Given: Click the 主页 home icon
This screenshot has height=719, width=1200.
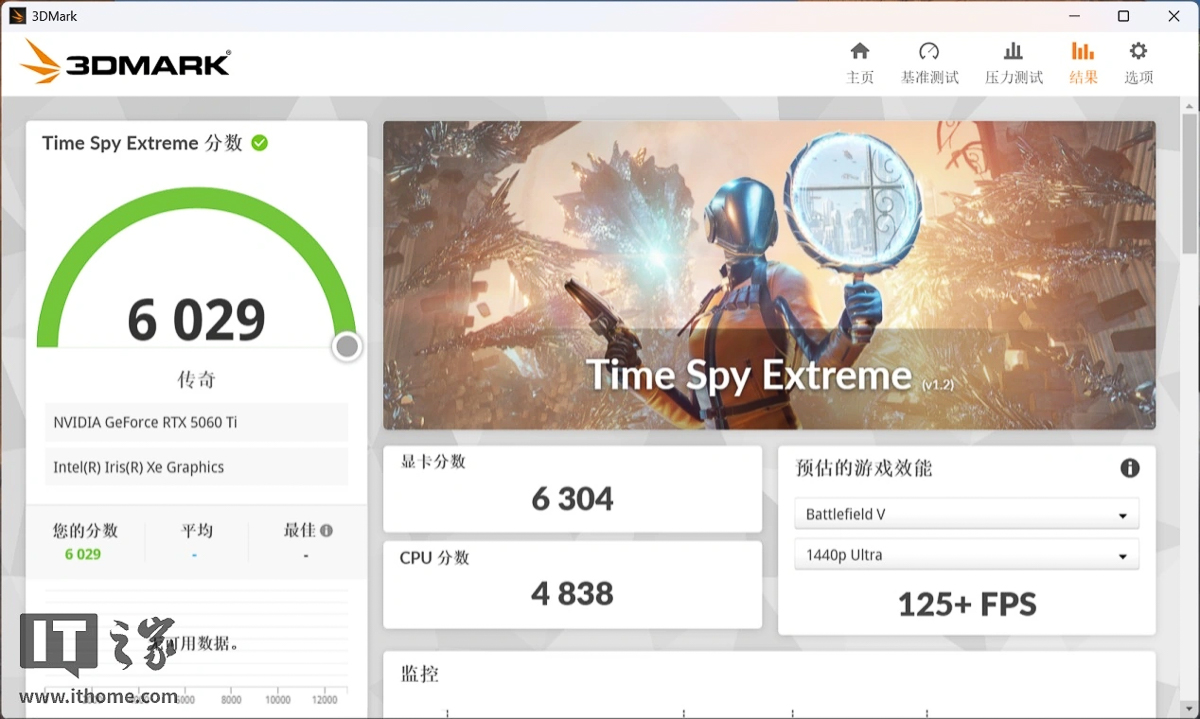Looking at the screenshot, I should pyautogui.click(x=859, y=60).
